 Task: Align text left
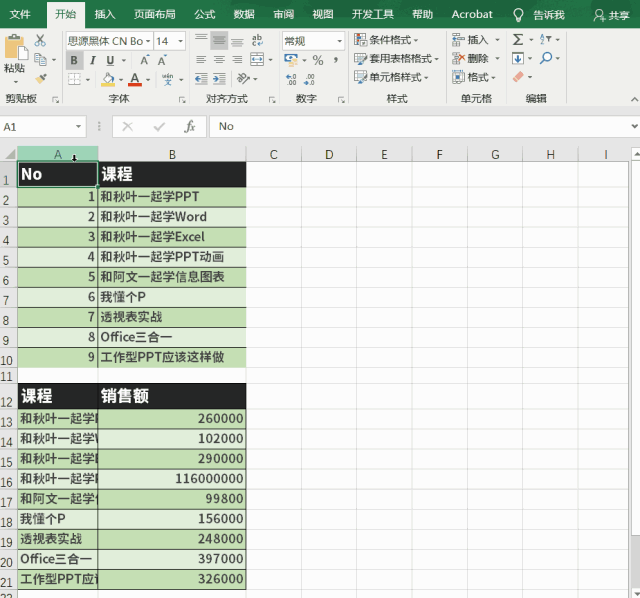pyautogui.click(x=201, y=60)
